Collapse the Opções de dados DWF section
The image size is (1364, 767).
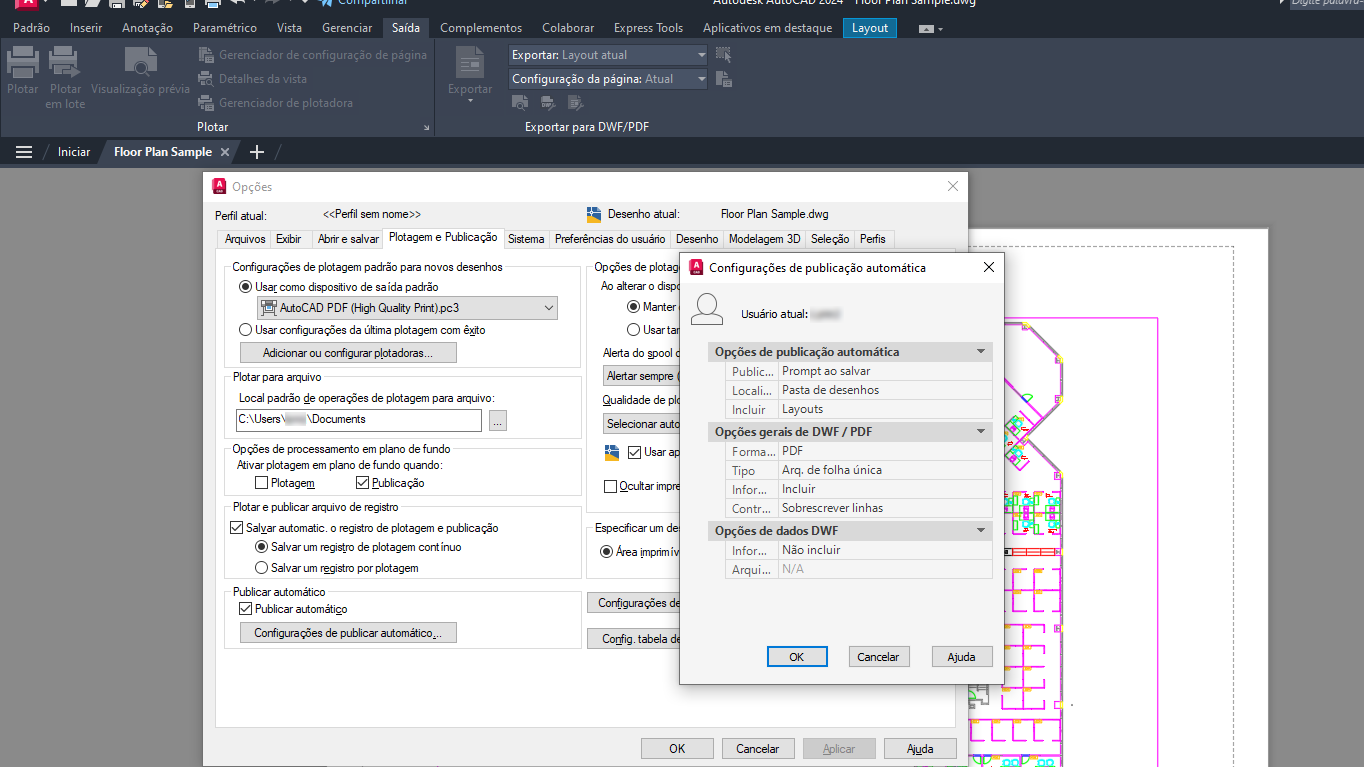click(x=981, y=531)
